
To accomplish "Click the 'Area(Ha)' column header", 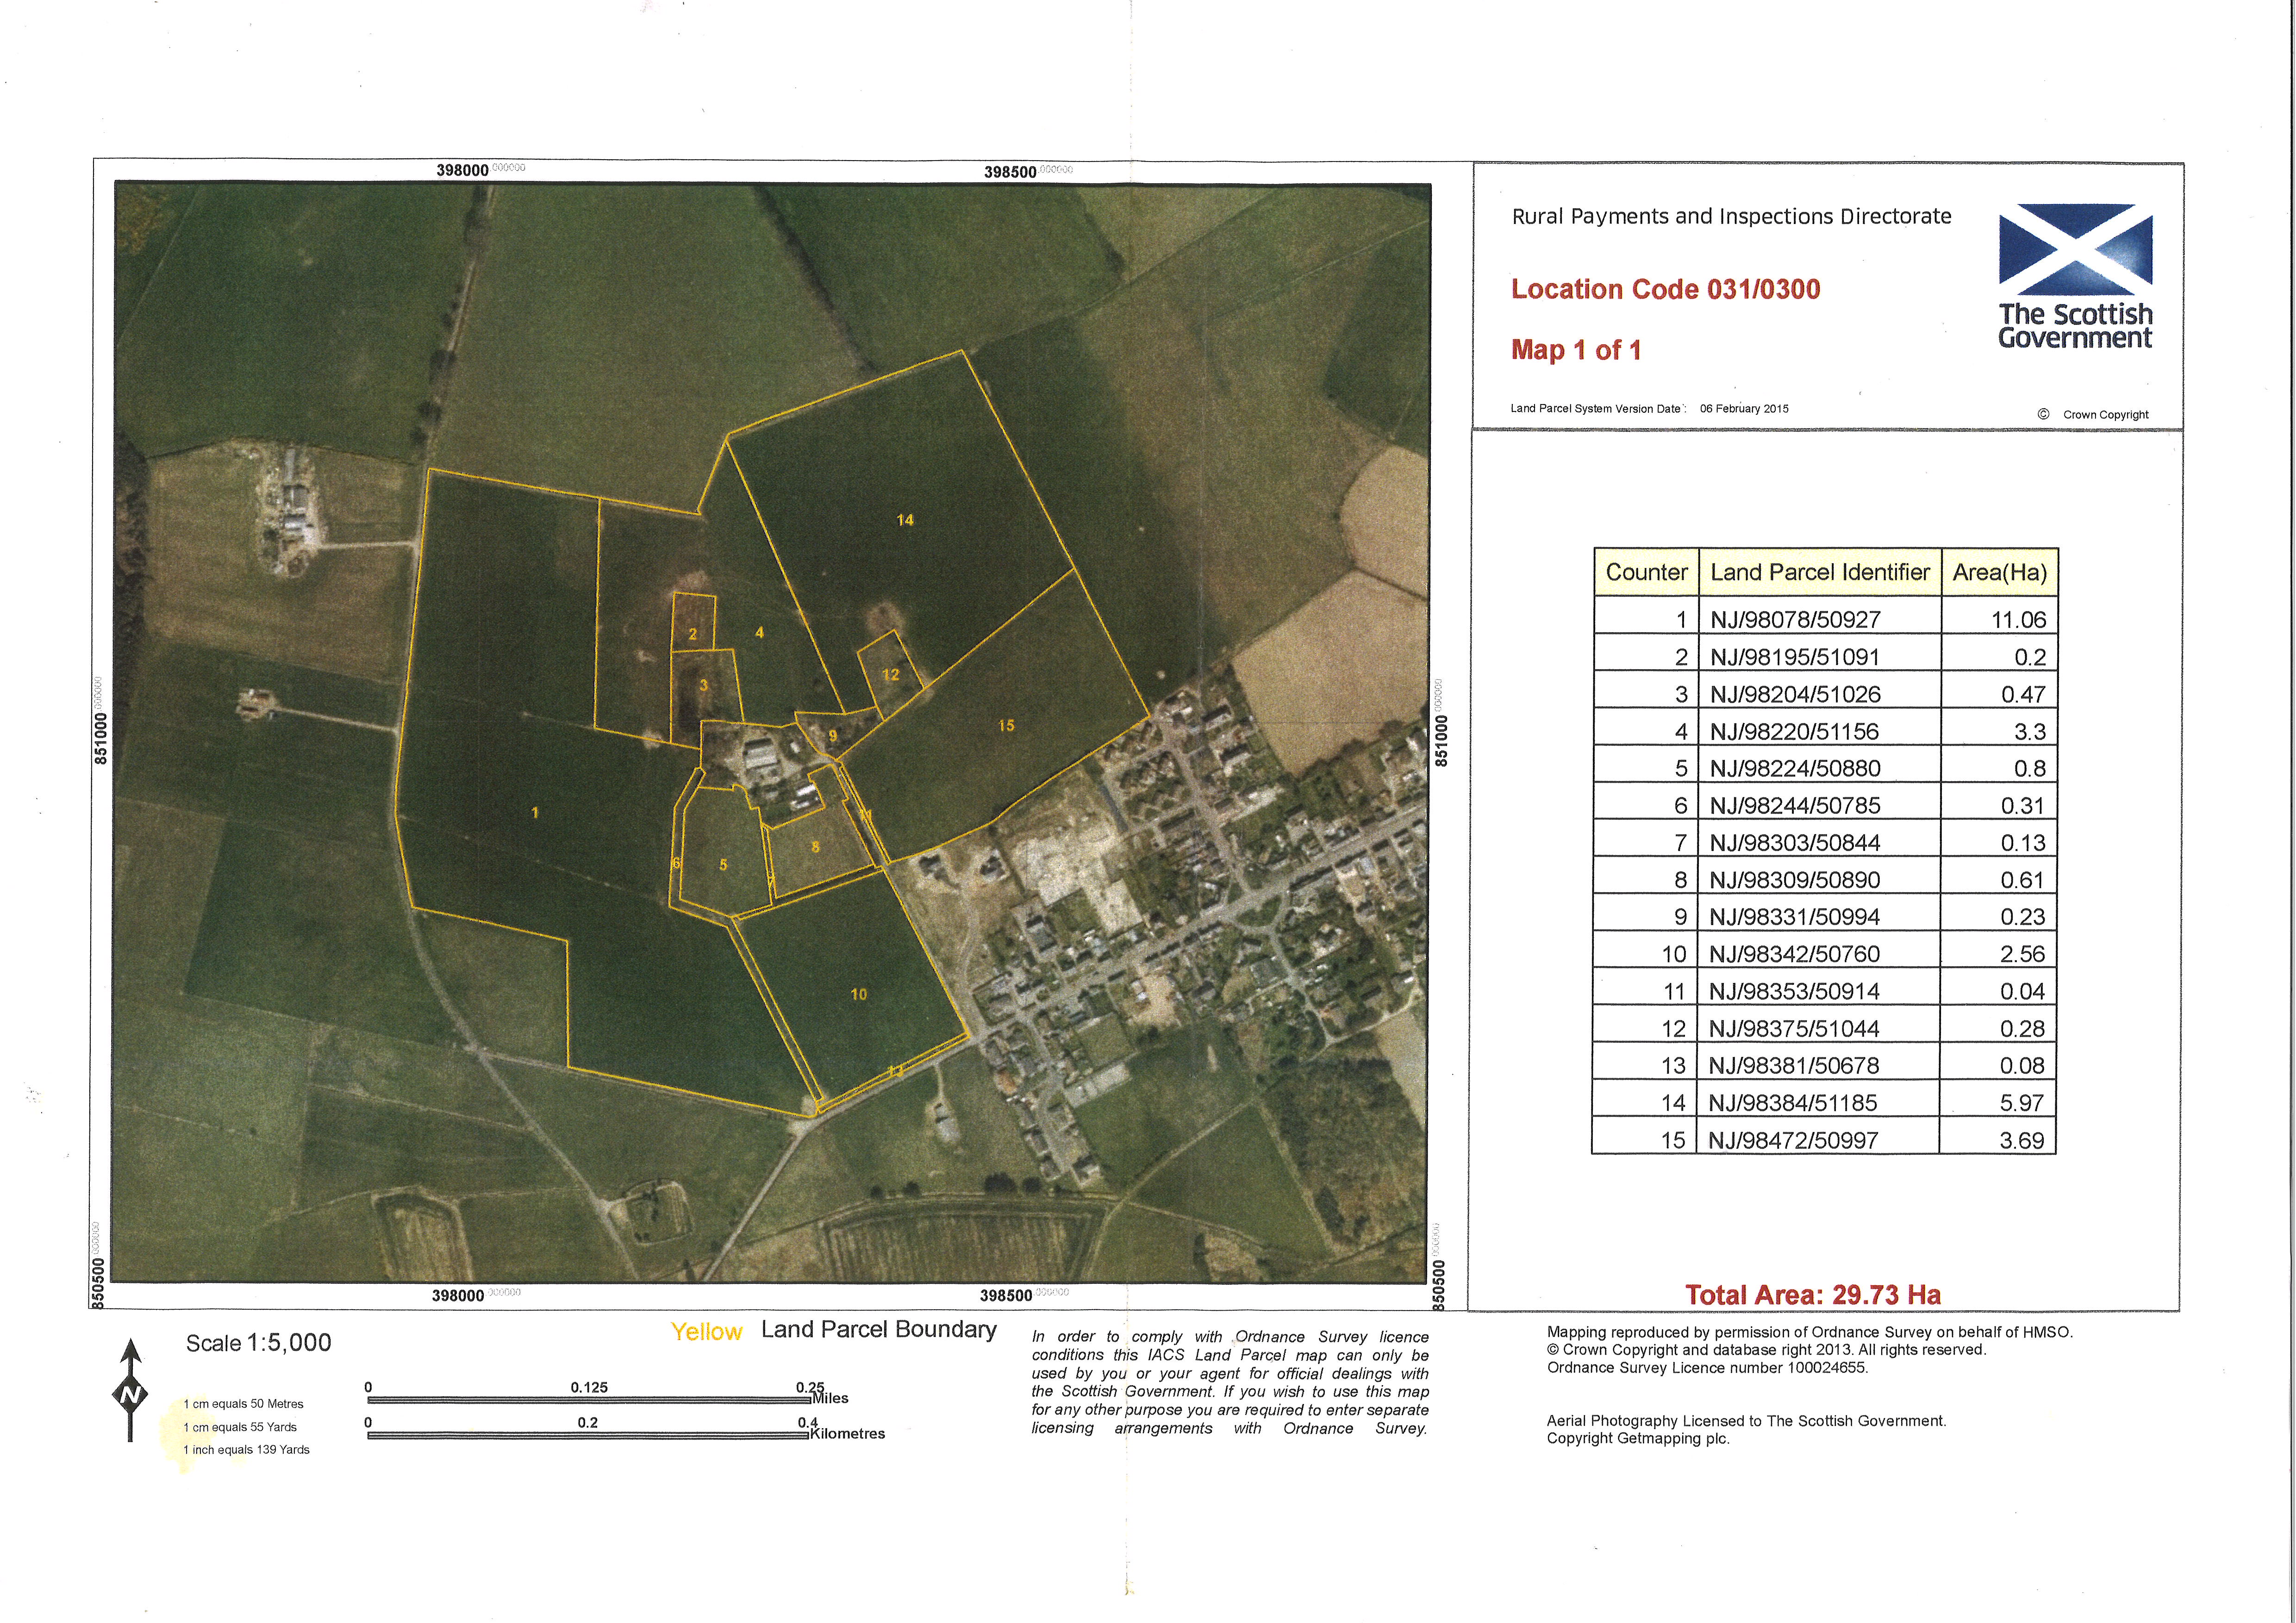I will (2000, 572).
